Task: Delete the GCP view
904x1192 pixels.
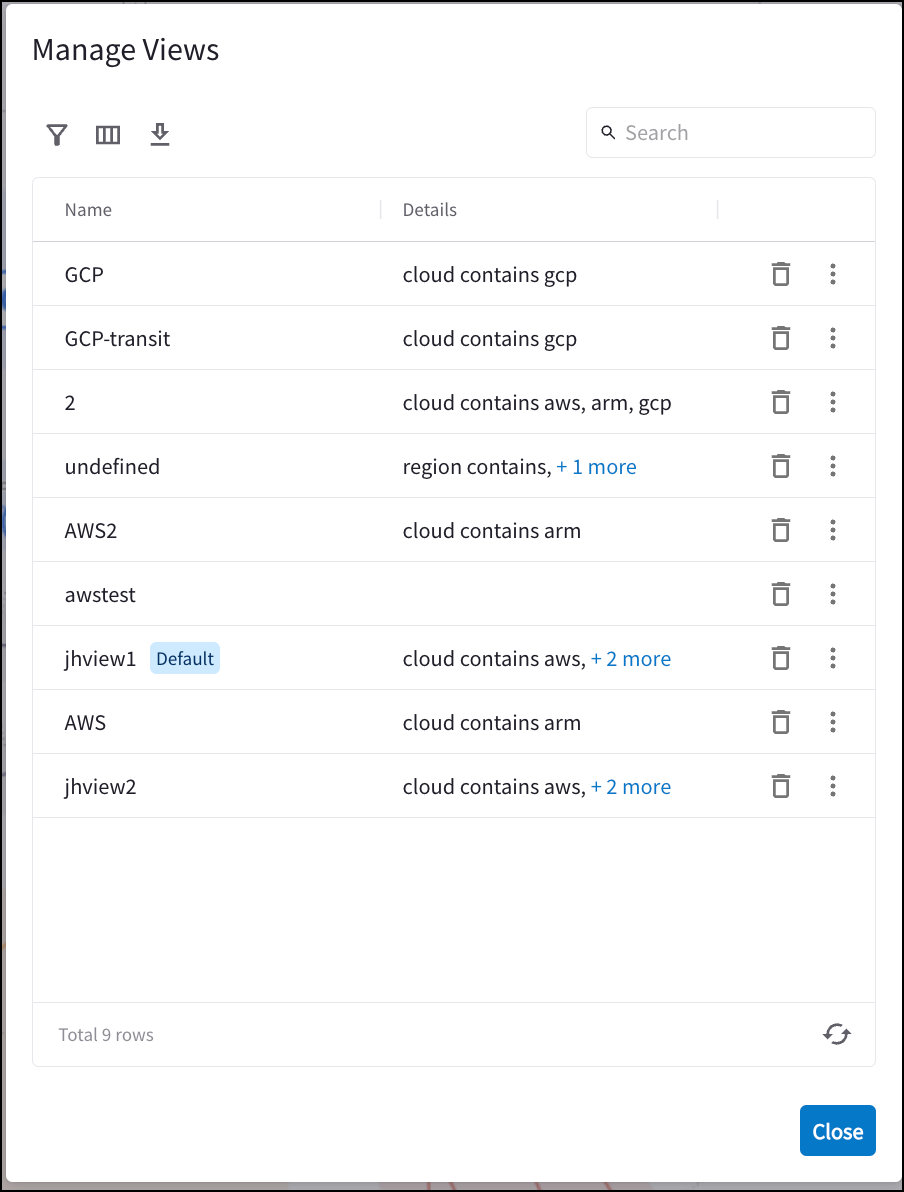Action: tap(781, 274)
